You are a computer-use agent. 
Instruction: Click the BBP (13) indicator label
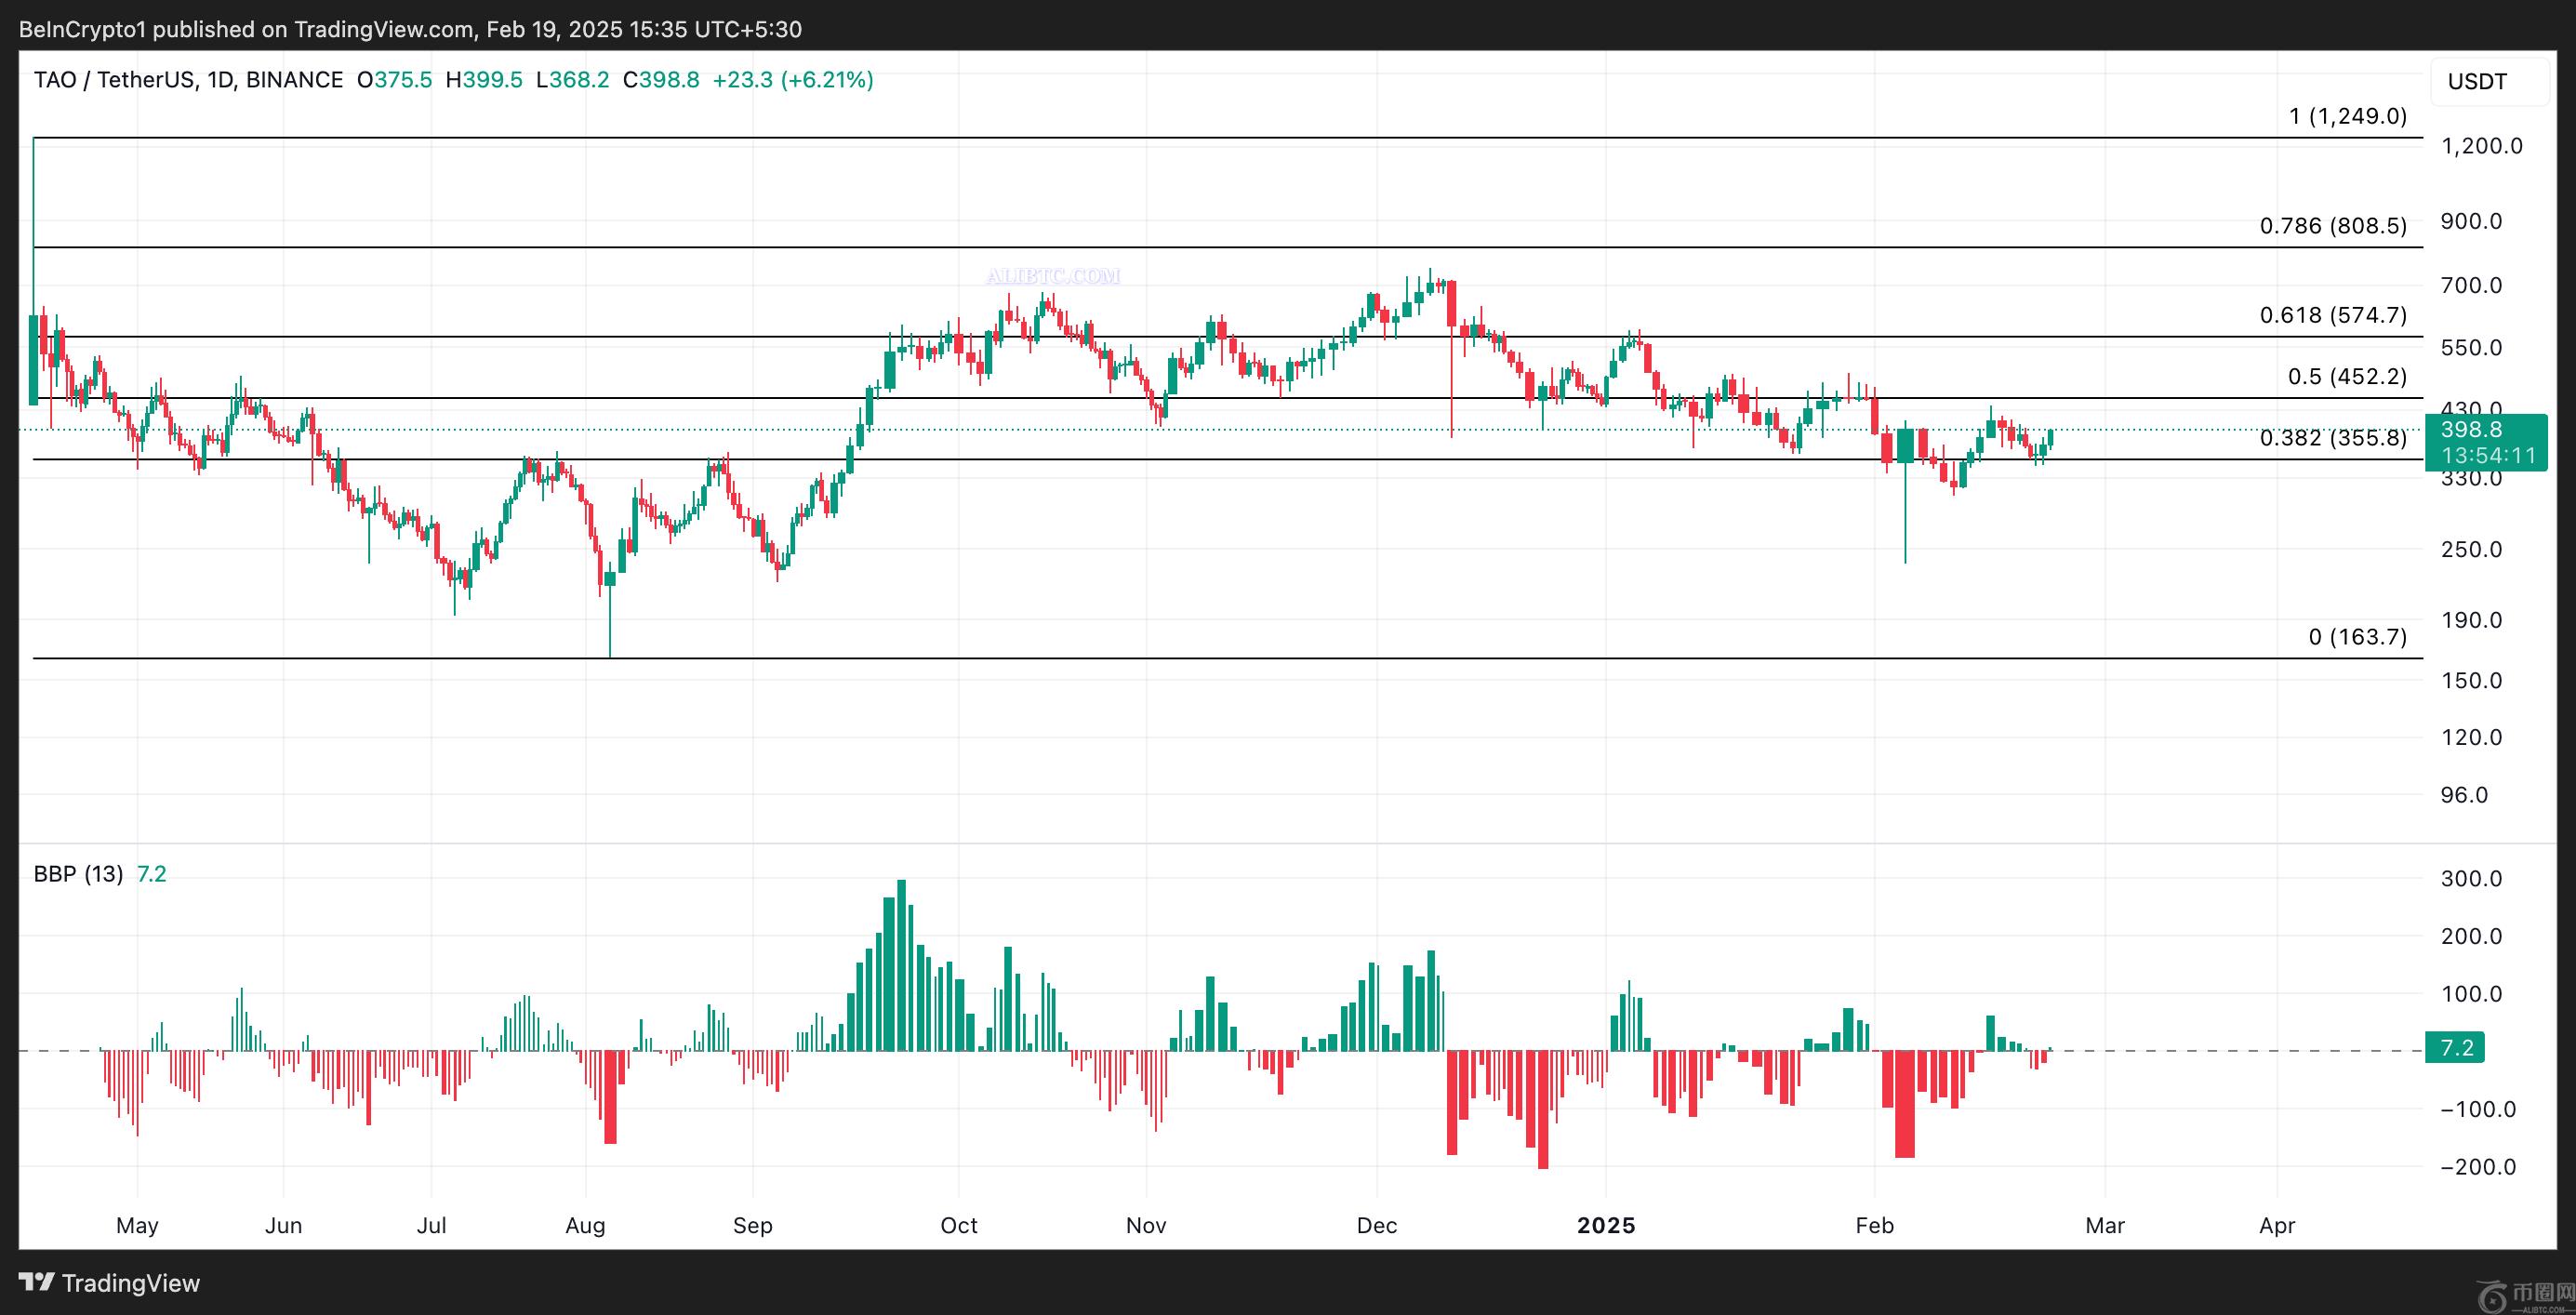click(x=78, y=874)
